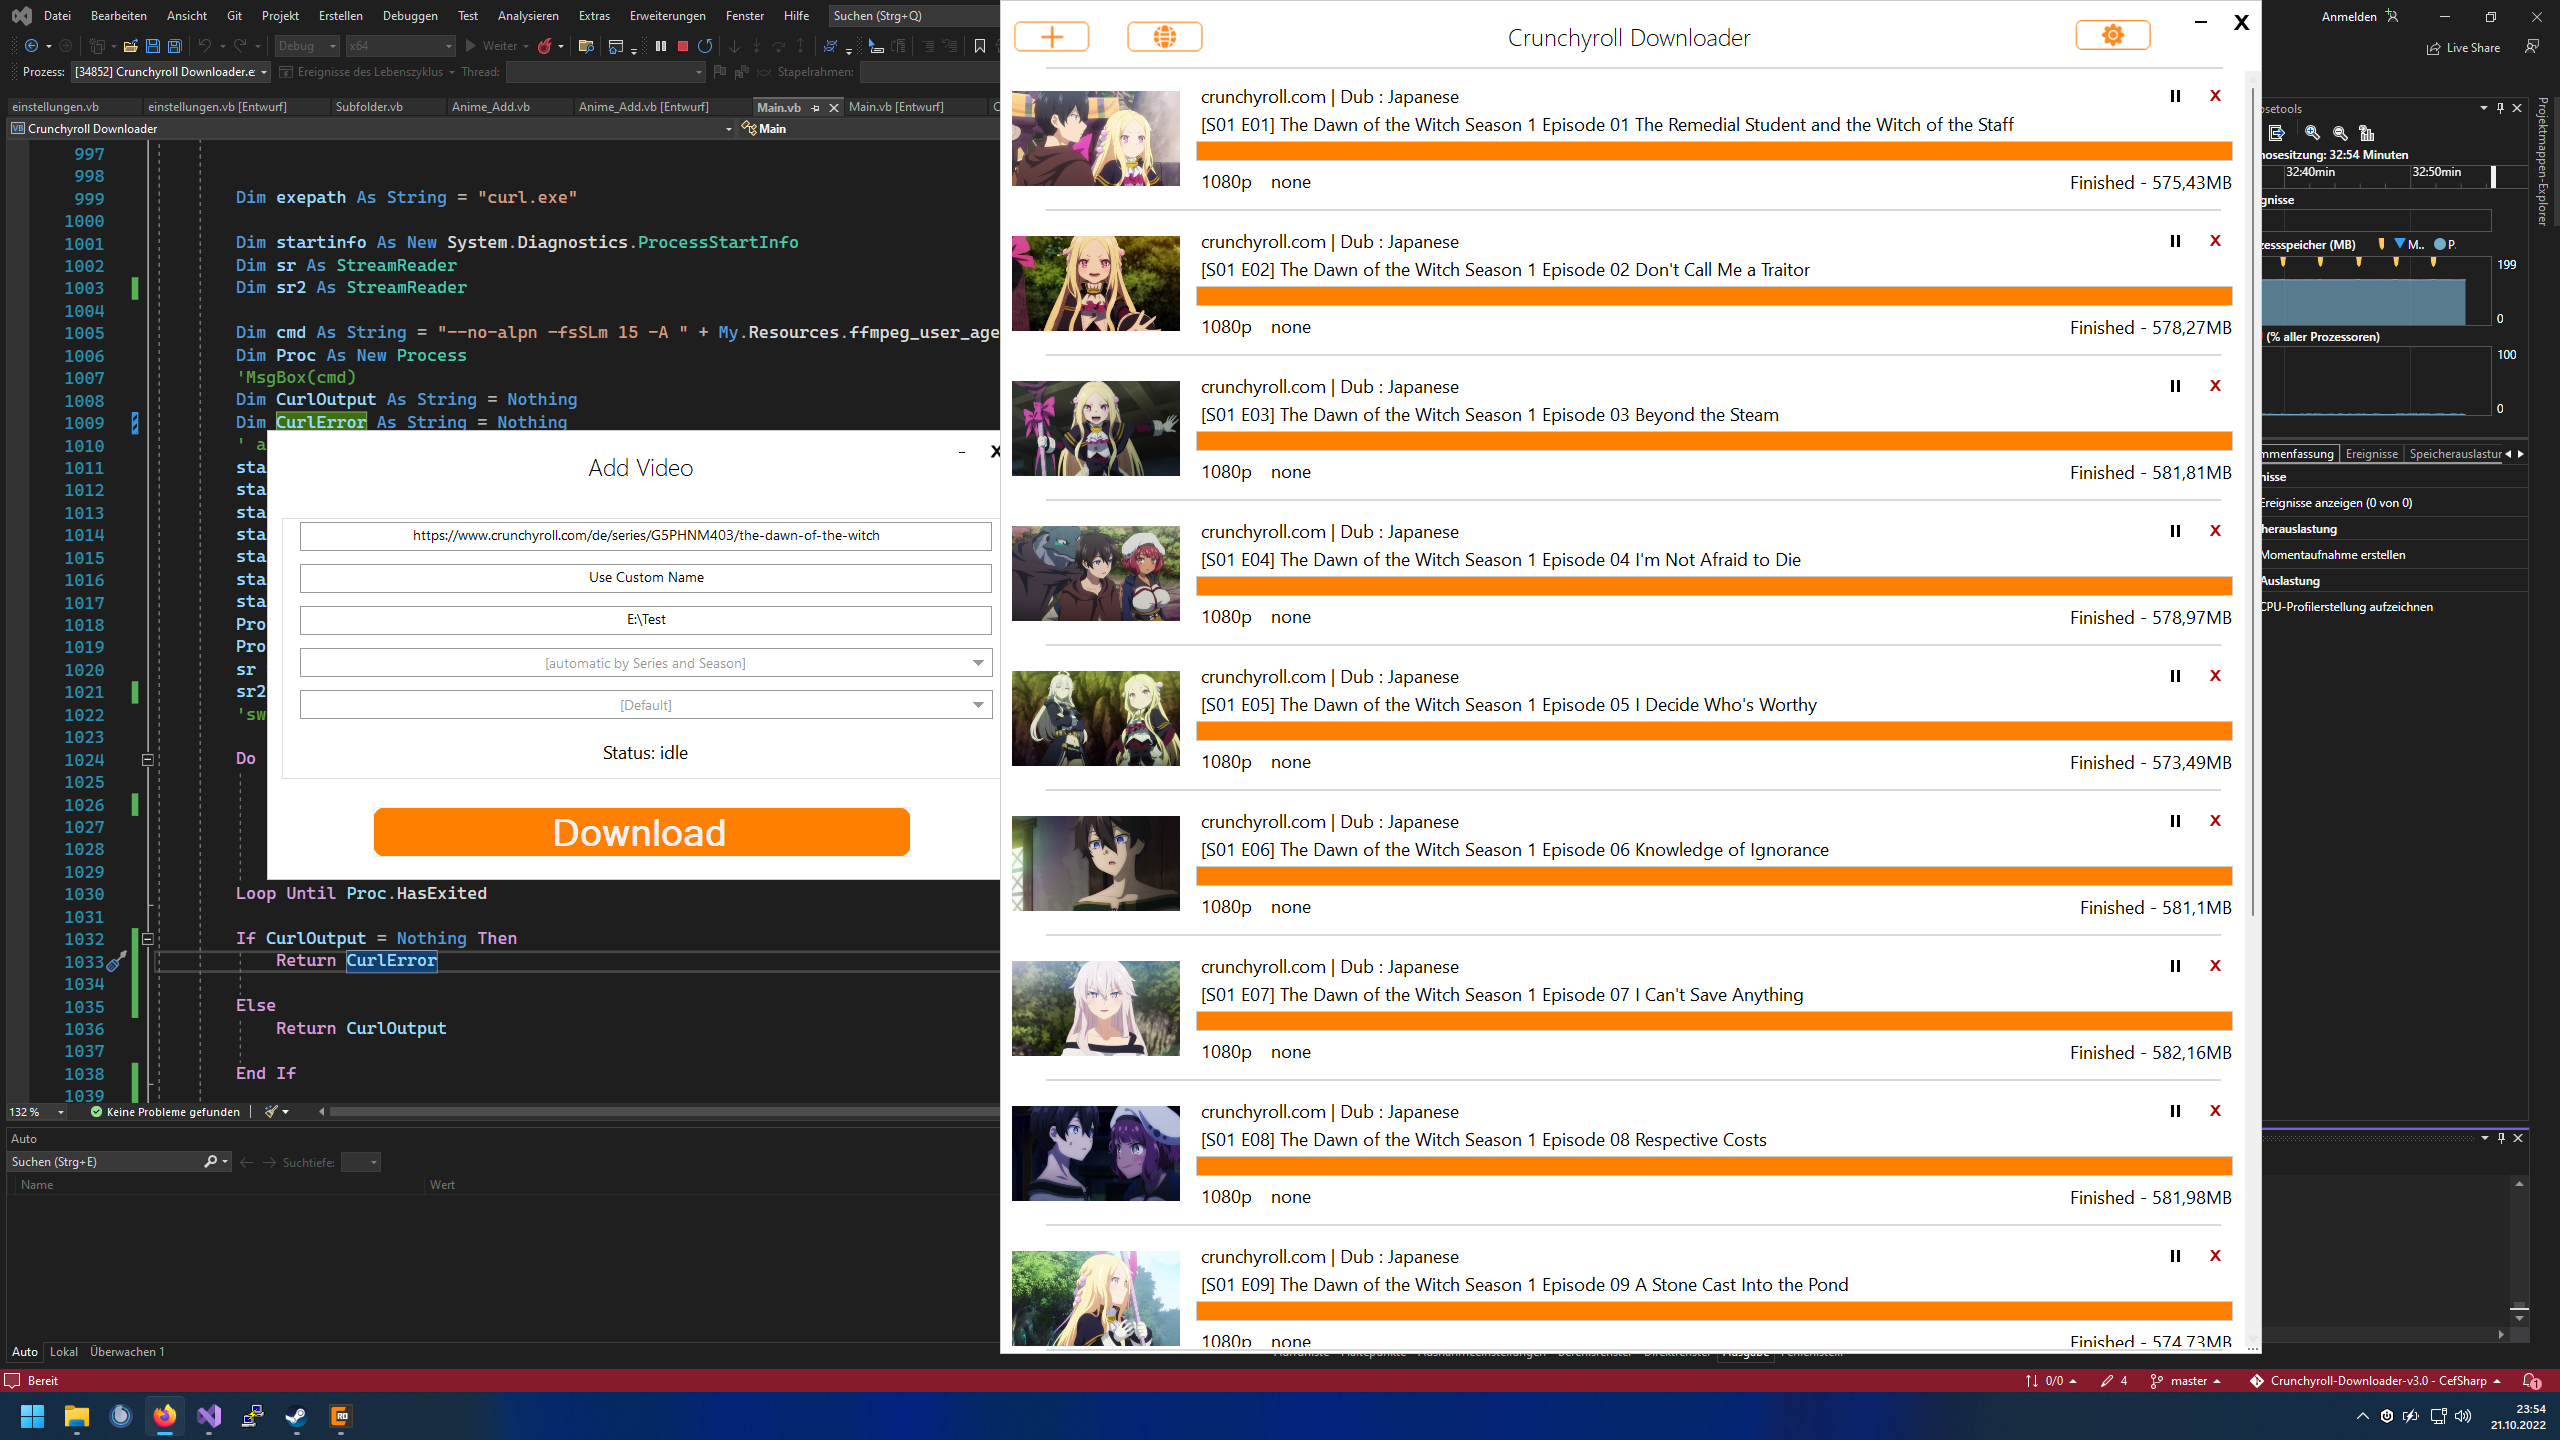Switch to the Anime_Add.vb tab
2560x1440 pixels.
[490, 106]
